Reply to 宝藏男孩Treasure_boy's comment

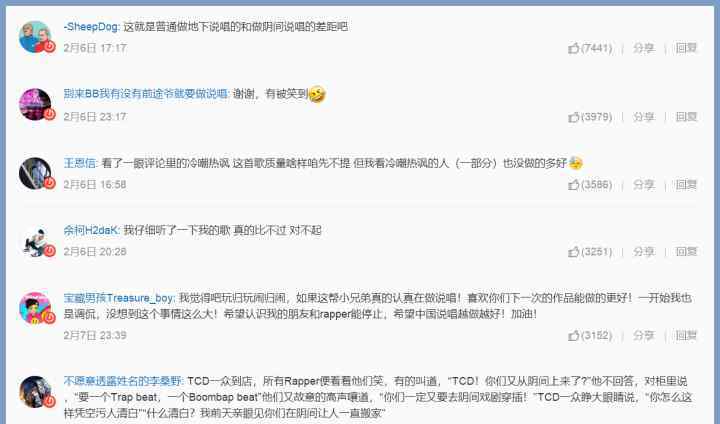[x=686, y=335]
